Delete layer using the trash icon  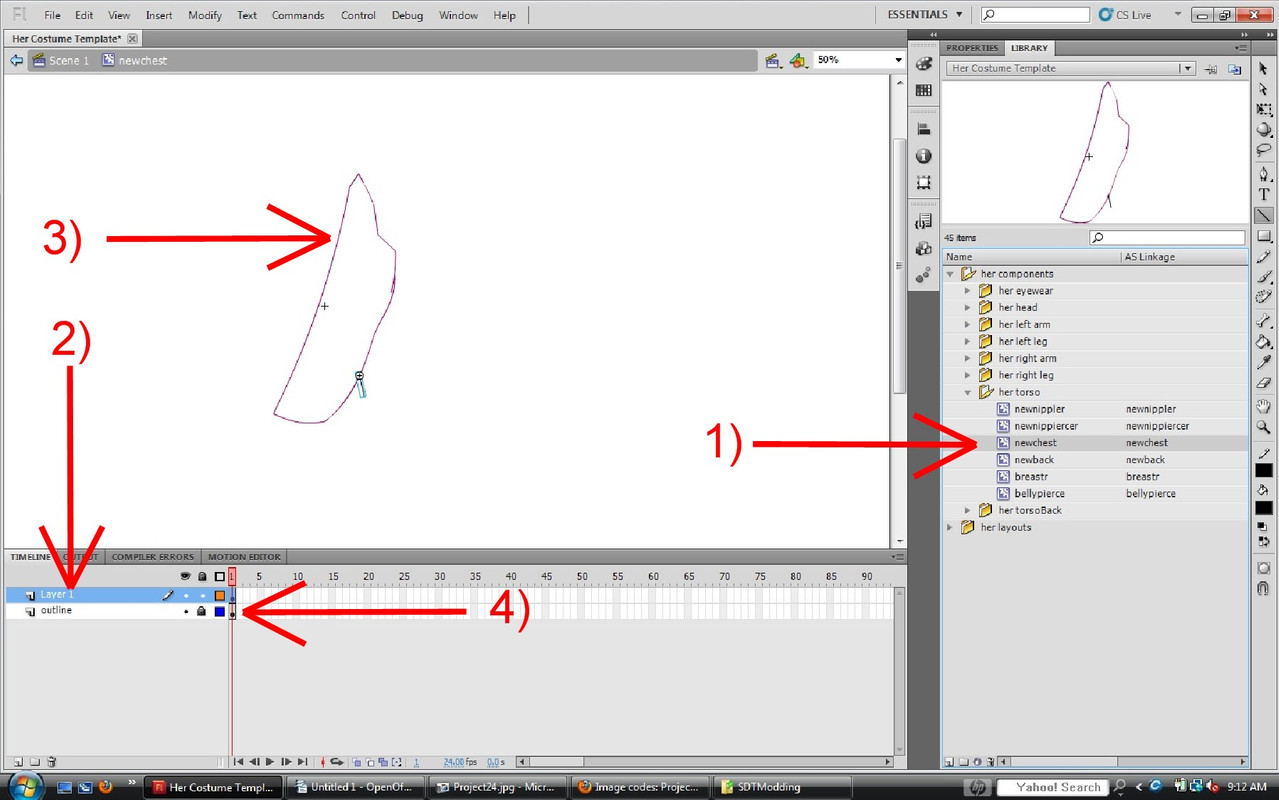pyautogui.click(x=52, y=762)
